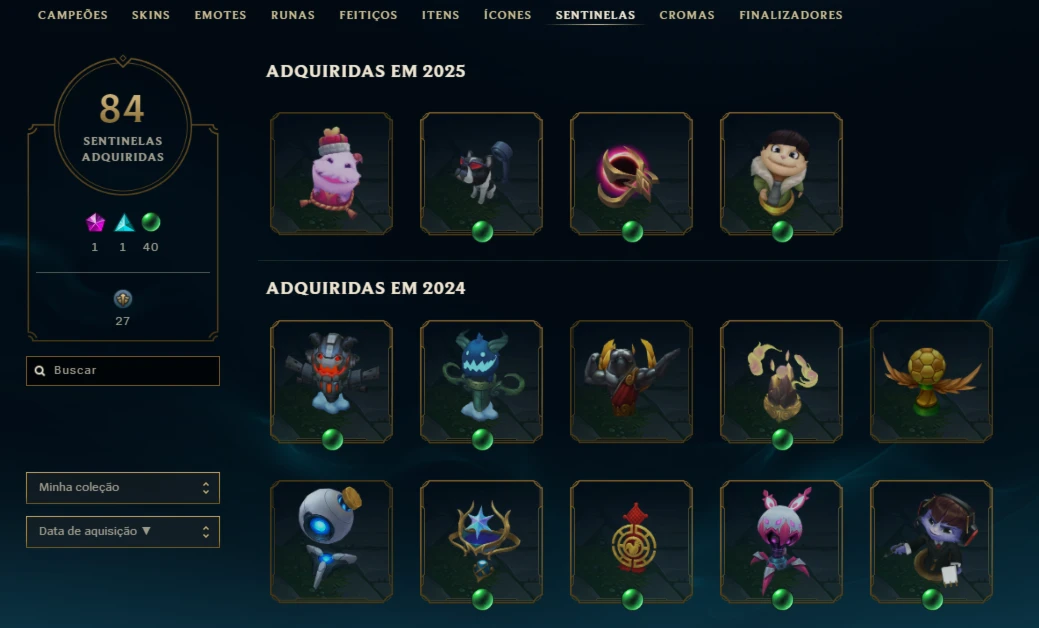Image resolution: width=1039 pixels, height=628 pixels.
Task: Choose the golden soccer trophy ward
Action: pyautogui.click(x=931, y=382)
